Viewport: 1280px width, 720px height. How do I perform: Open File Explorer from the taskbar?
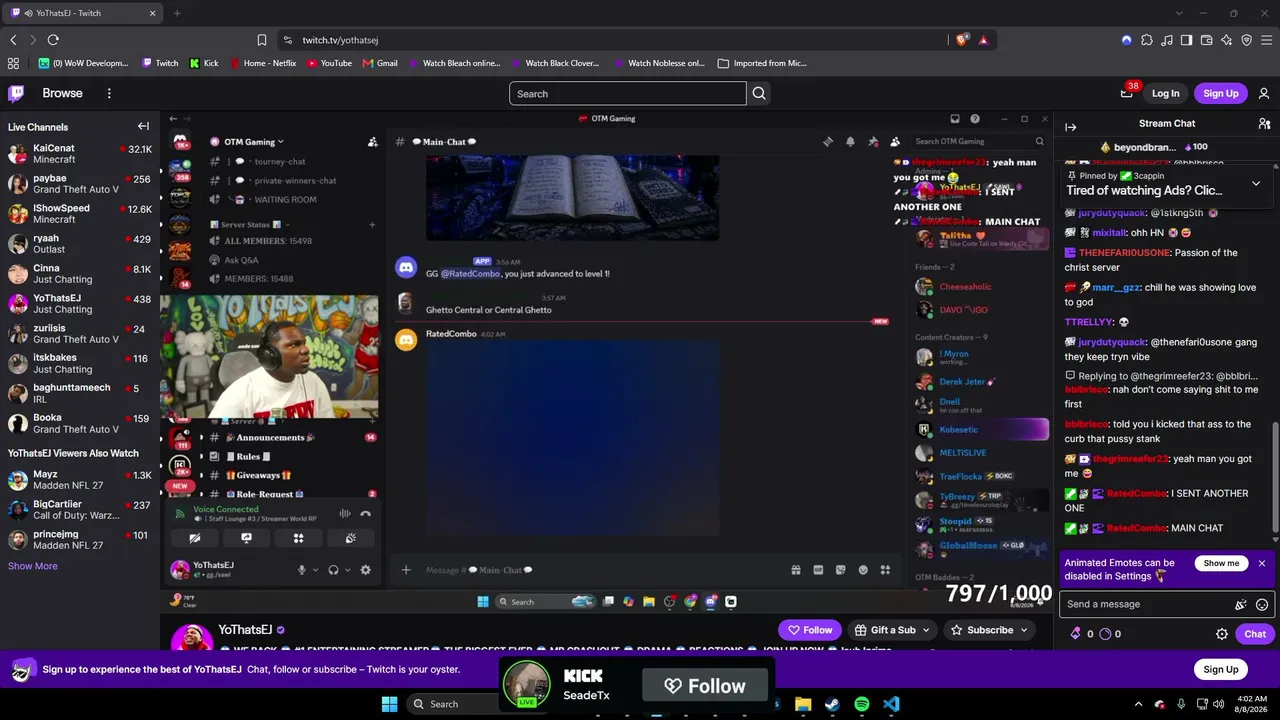pos(803,704)
